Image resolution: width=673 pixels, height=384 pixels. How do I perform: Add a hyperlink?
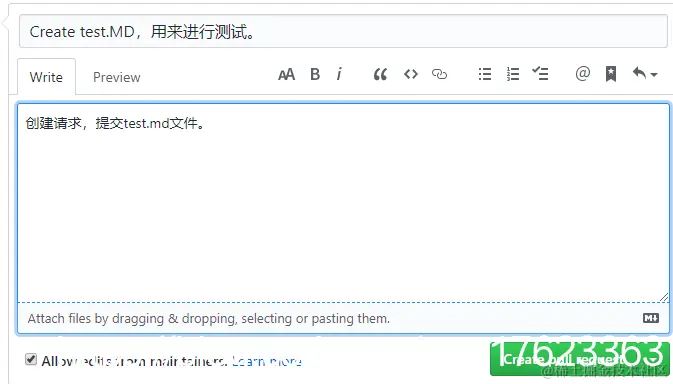439,74
